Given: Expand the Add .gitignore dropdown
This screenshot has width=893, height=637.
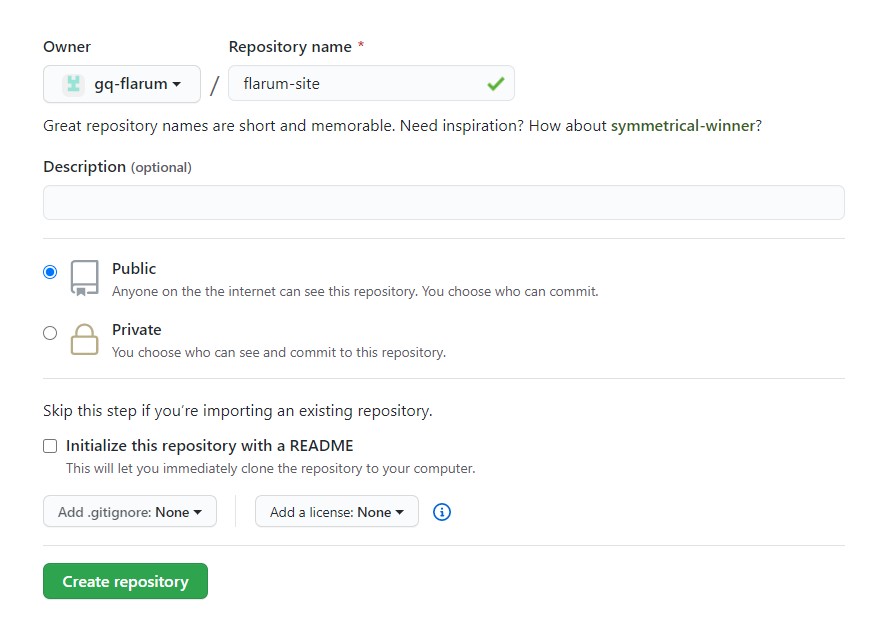Looking at the screenshot, I should (130, 512).
